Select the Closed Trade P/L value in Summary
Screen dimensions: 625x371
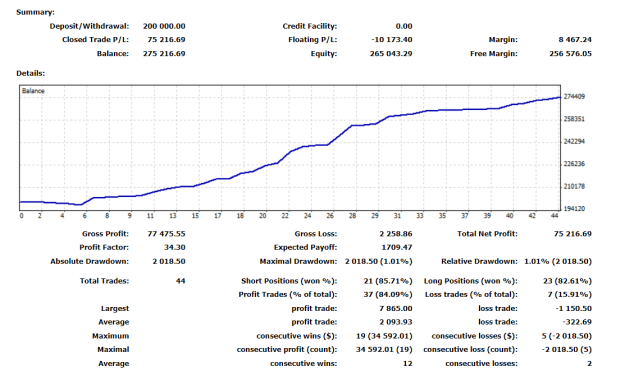[x=166, y=40]
